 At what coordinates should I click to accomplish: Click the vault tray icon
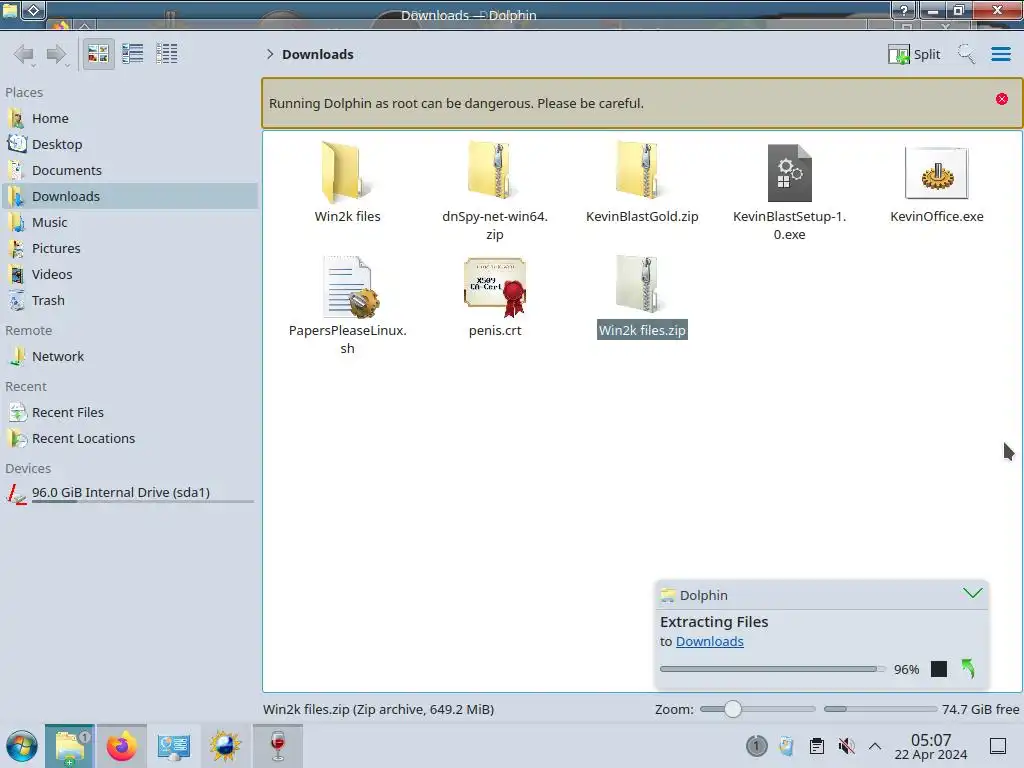pyautogui.click(x=786, y=746)
